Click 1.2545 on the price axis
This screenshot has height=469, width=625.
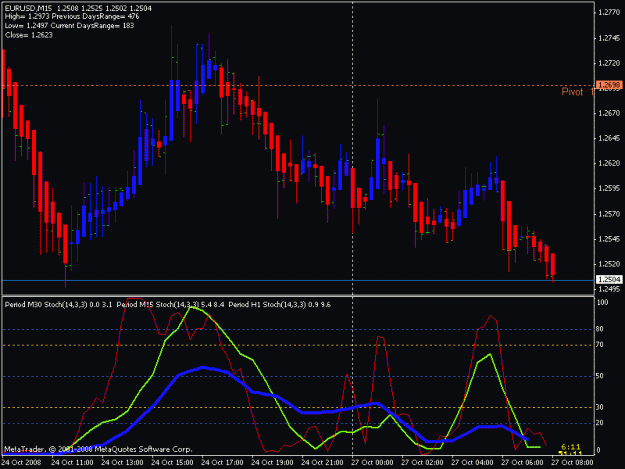609,239
